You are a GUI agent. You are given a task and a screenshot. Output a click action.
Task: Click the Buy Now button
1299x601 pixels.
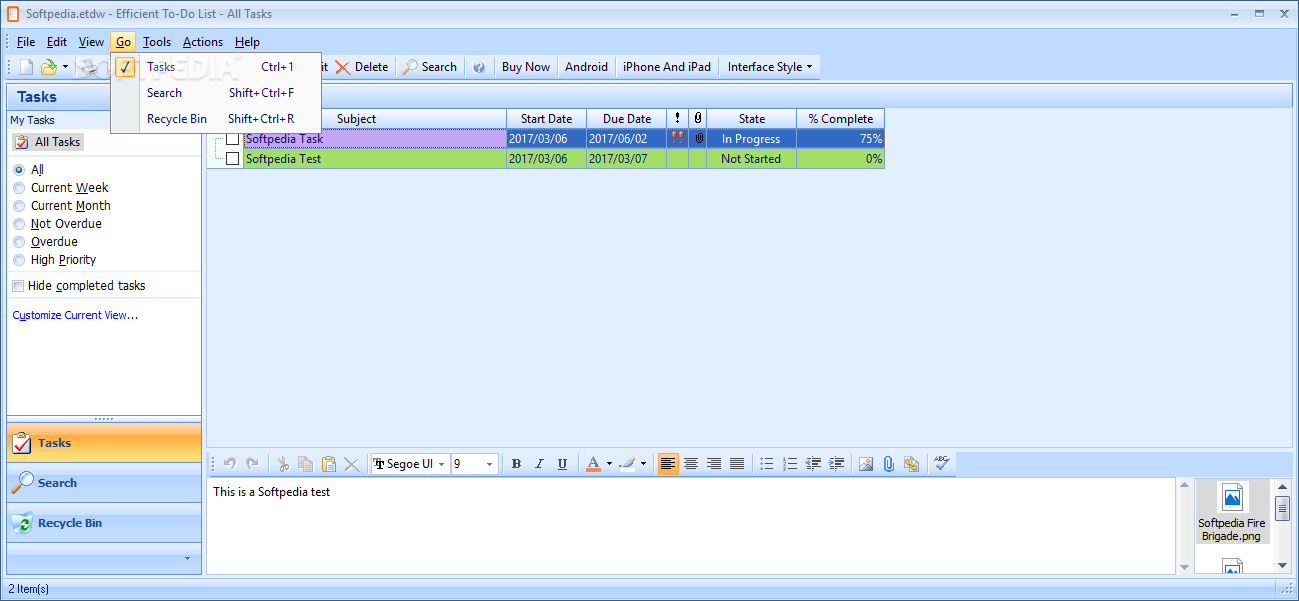[525, 67]
